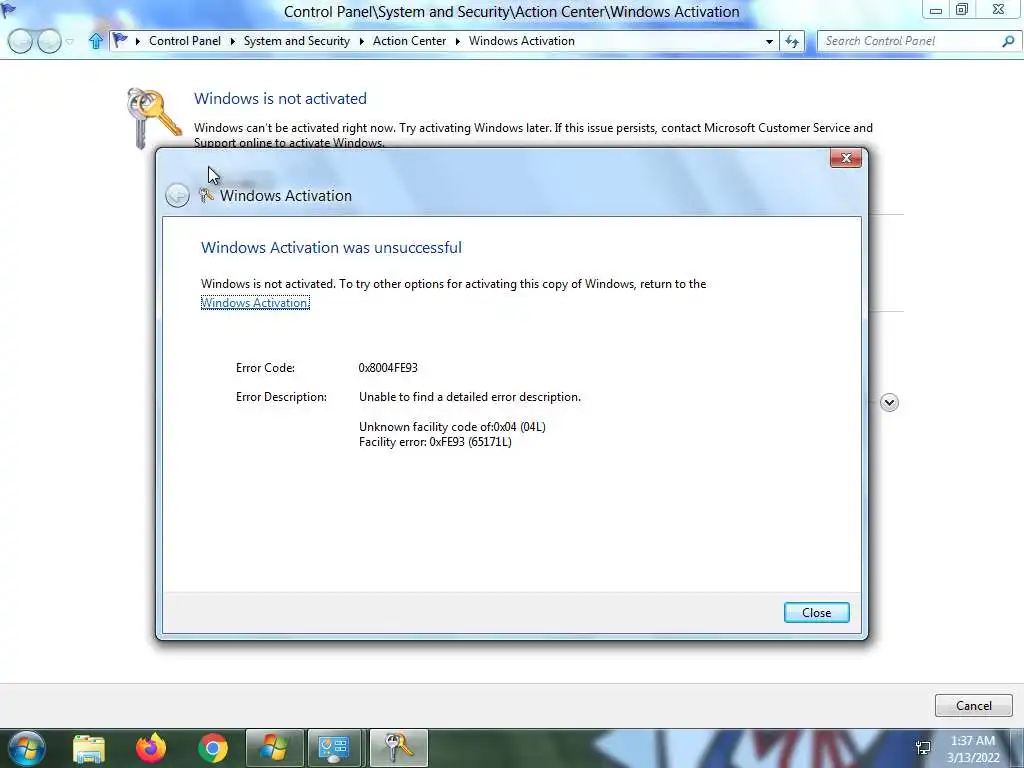Switch to Windows Activation keys taskbar button
Viewport: 1024px width, 768px height.
[x=398, y=748]
